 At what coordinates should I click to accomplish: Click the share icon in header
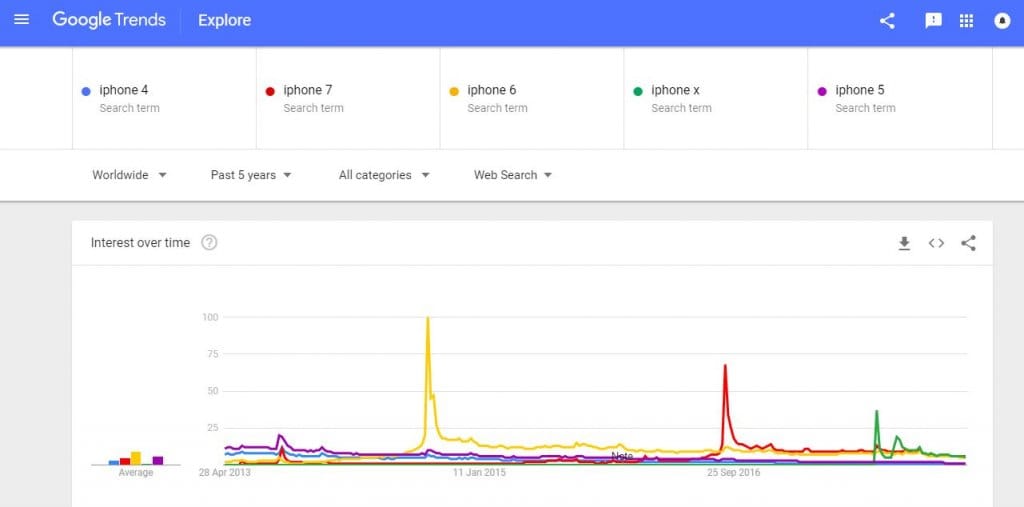887,21
